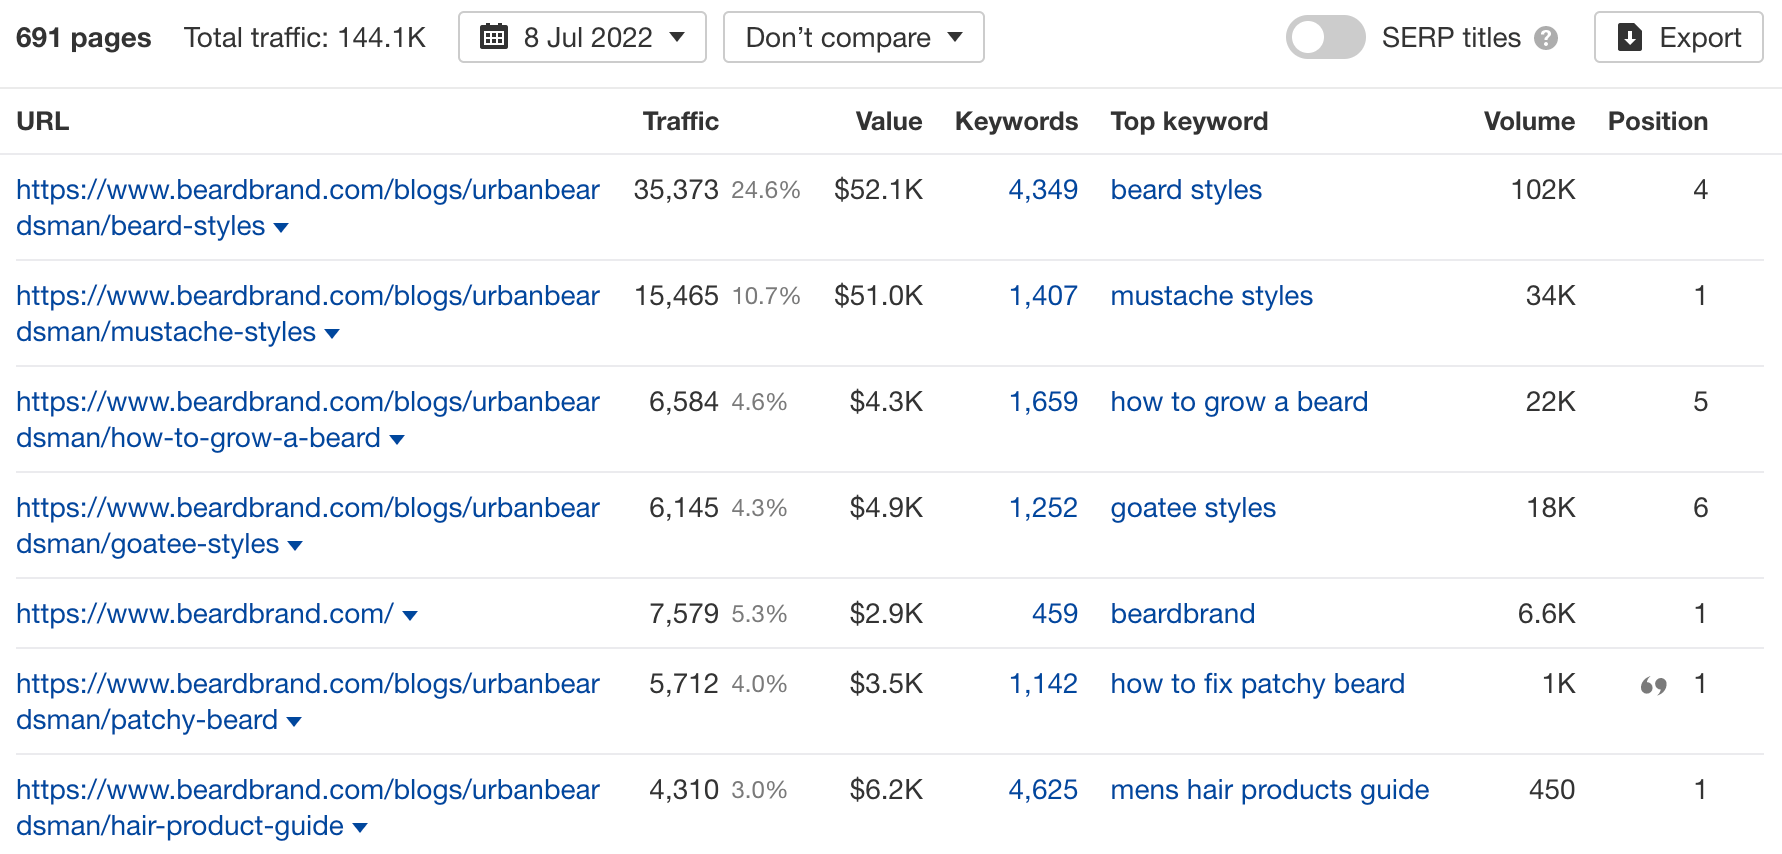Open the goatee-styles blog URL link
1782x854 pixels.
coord(308,526)
